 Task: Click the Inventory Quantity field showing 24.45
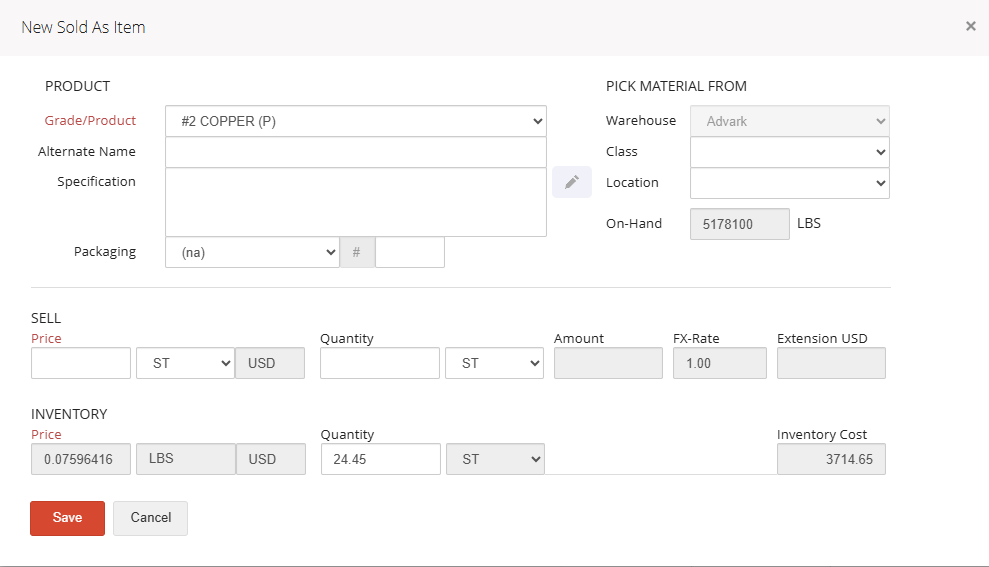point(381,459)
